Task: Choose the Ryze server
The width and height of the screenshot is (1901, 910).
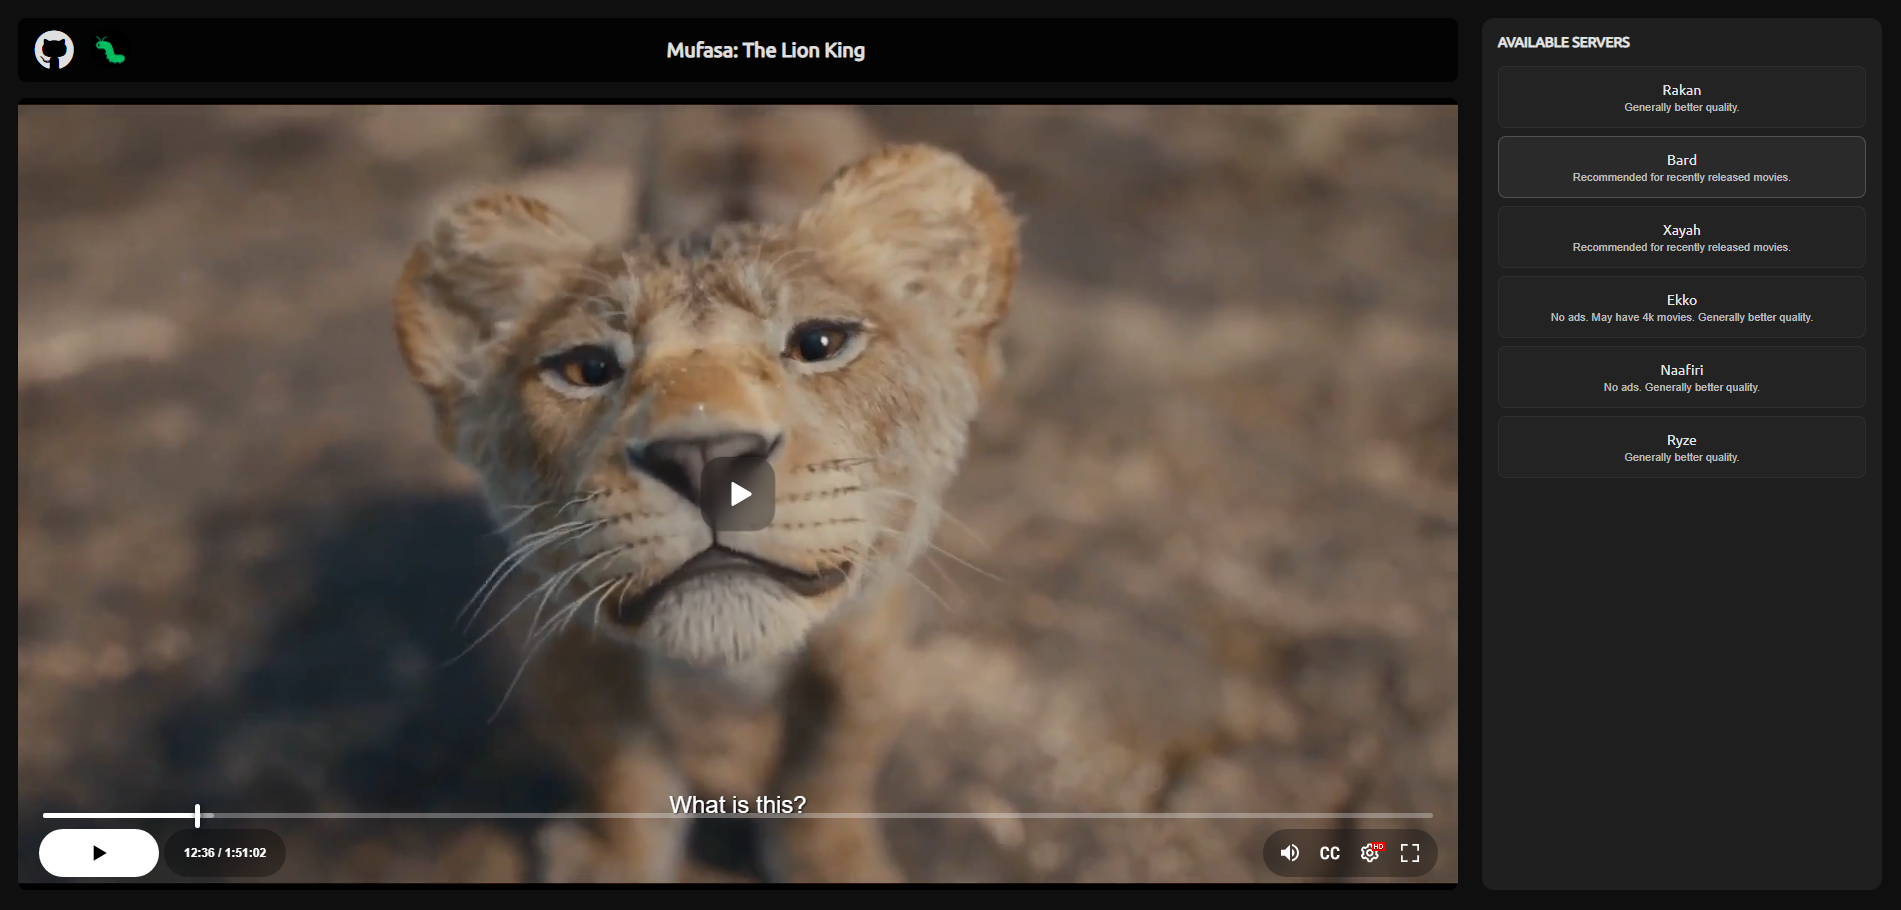Action: point(1682,447)
